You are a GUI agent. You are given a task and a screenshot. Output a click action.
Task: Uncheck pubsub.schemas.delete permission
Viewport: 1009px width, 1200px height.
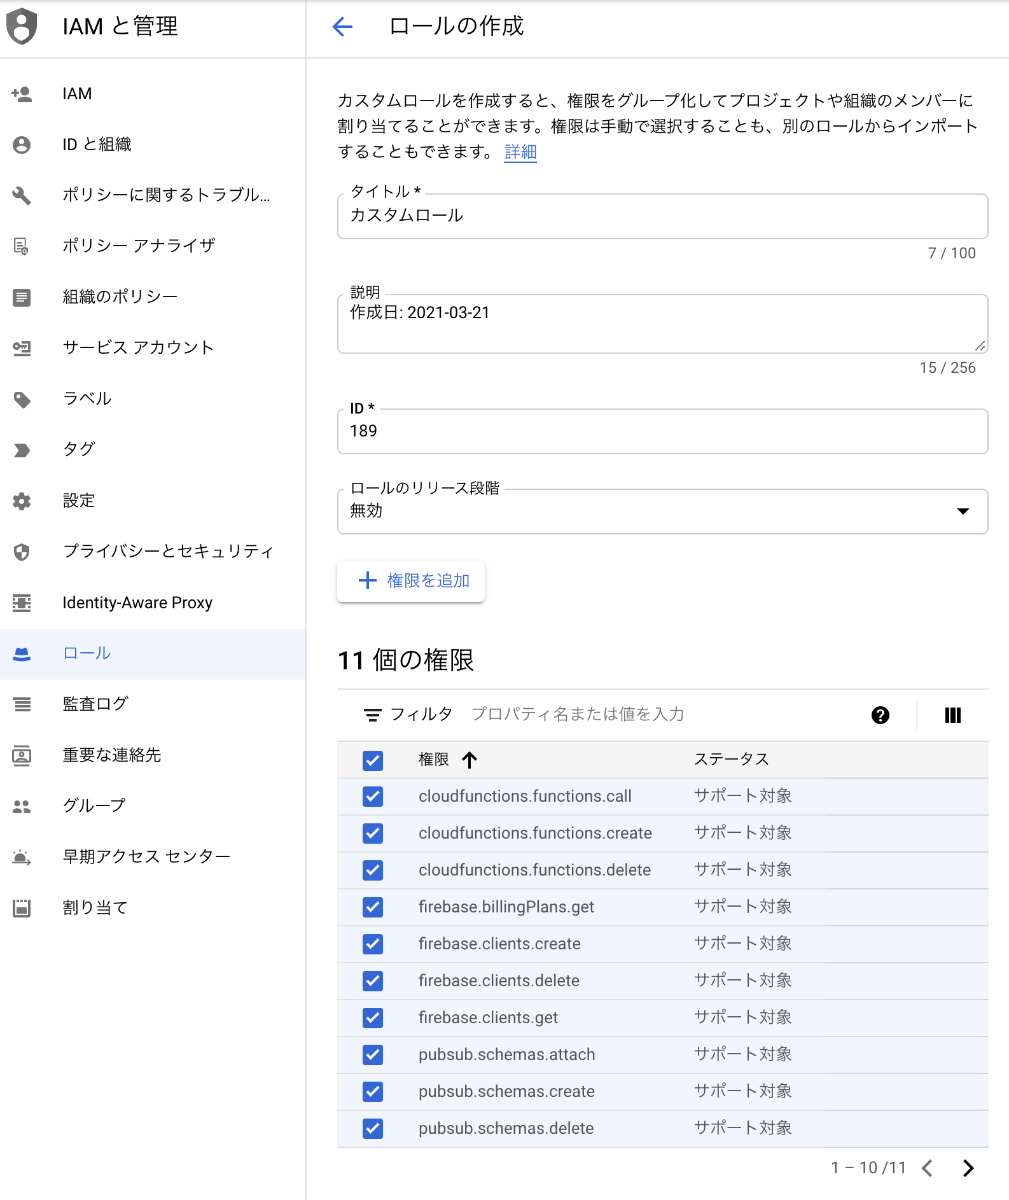coord(373,1129)
